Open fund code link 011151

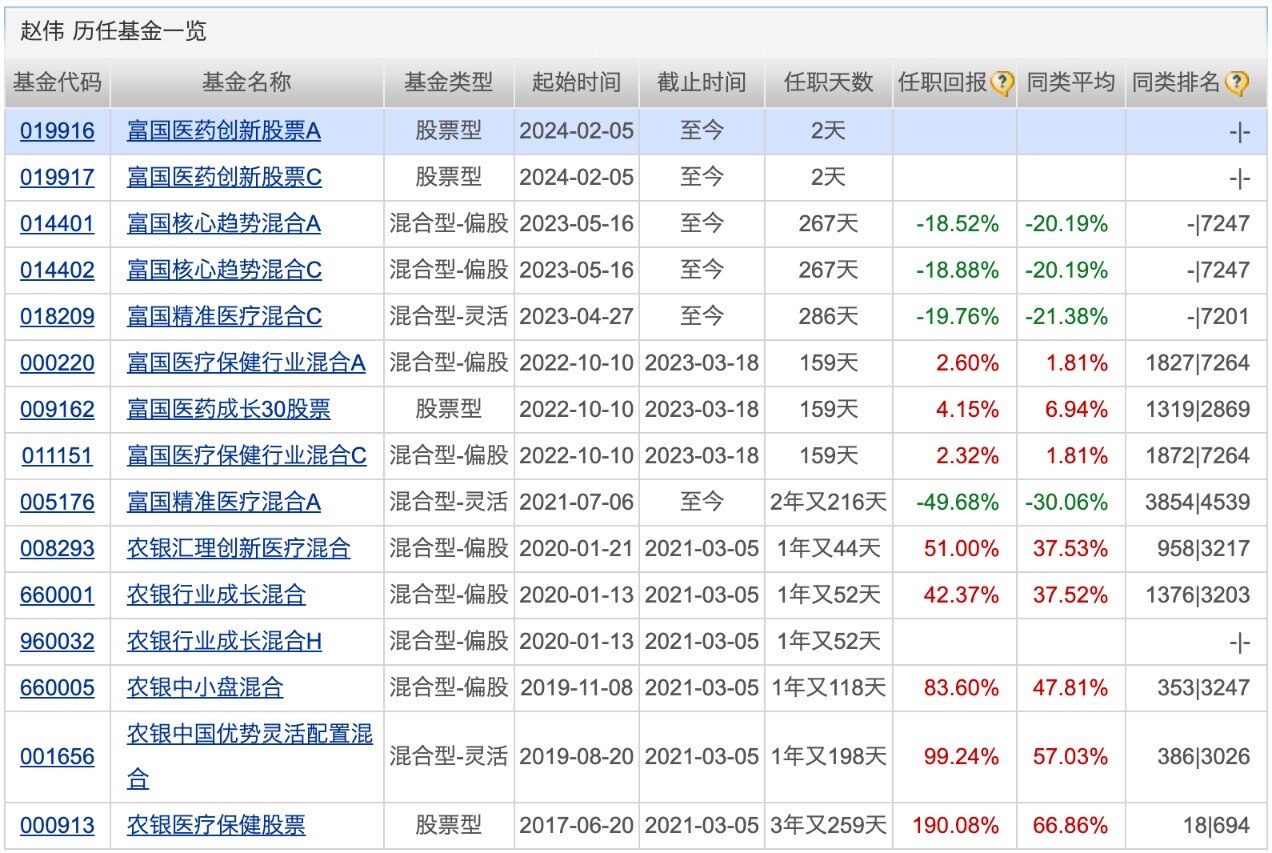pyautogui.click(x=57, y=456)
